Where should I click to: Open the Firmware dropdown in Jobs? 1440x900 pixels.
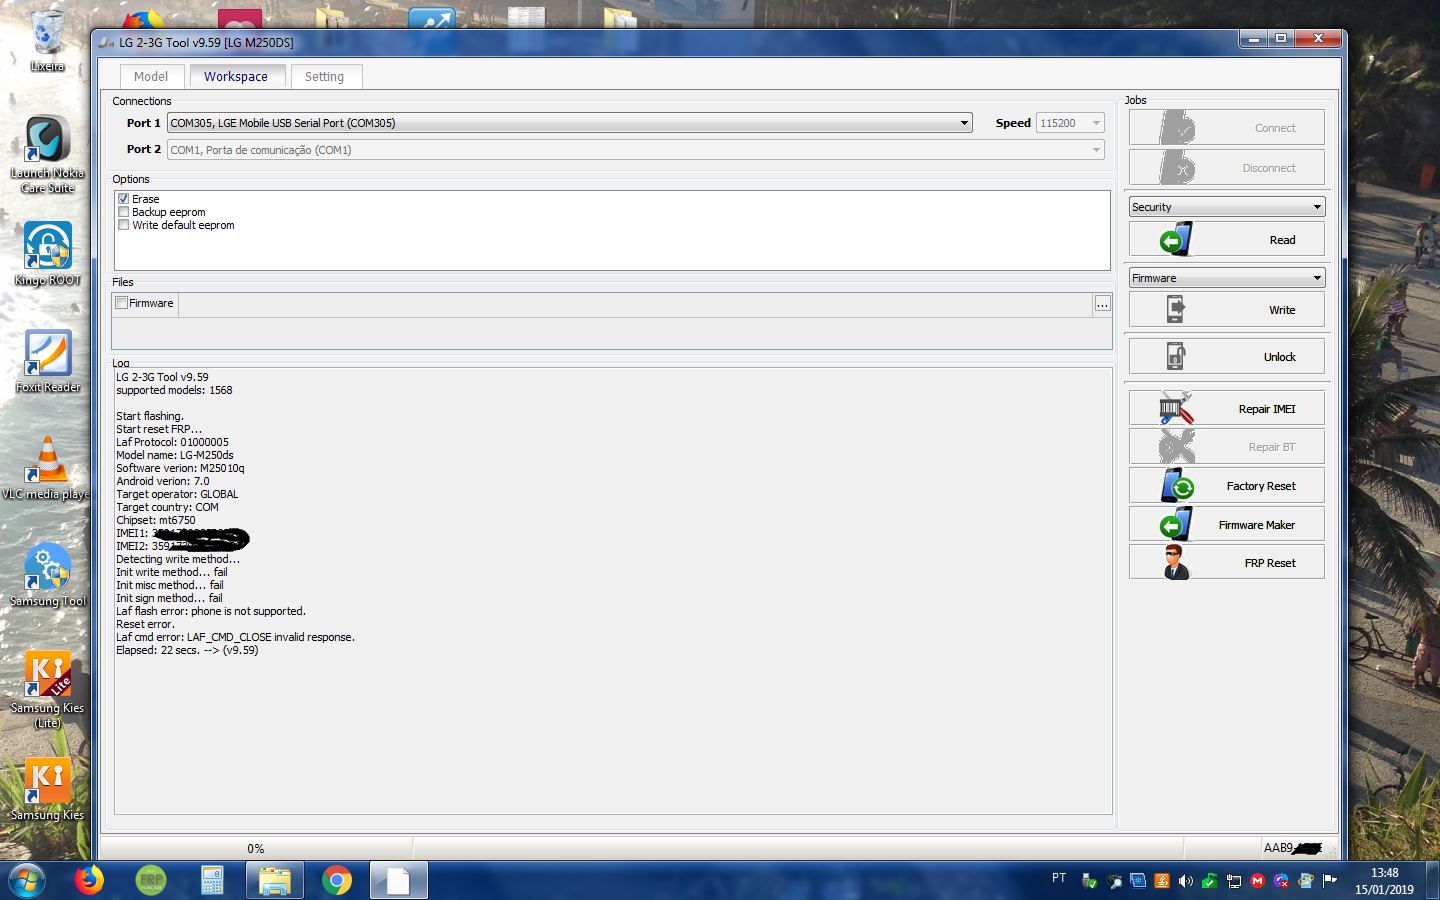point(1227,278)
